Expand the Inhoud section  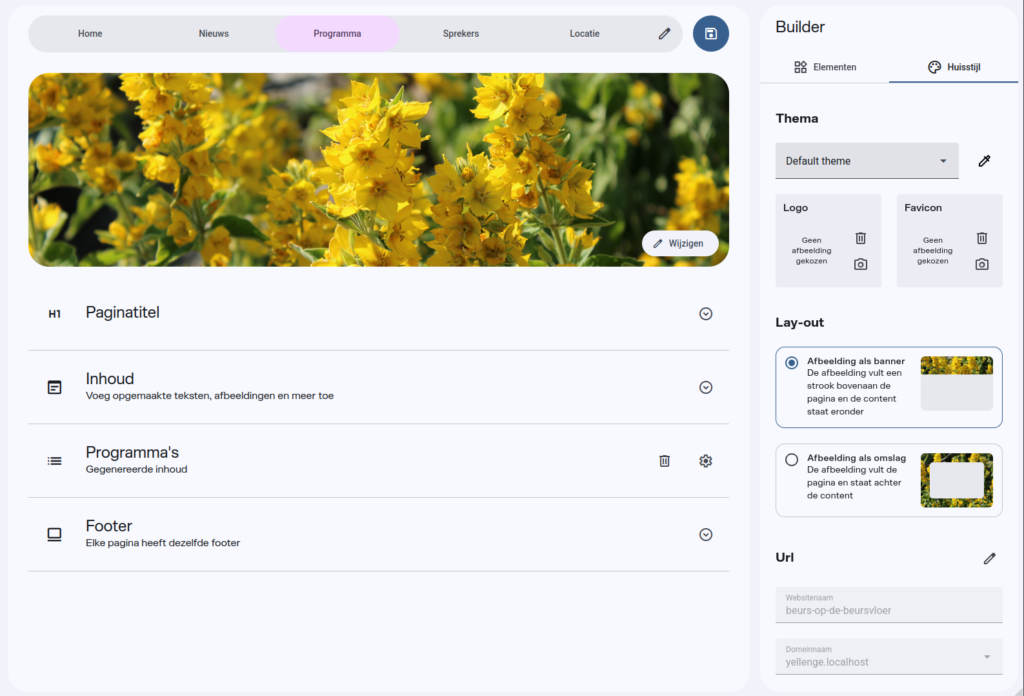(x=705, y=388)
